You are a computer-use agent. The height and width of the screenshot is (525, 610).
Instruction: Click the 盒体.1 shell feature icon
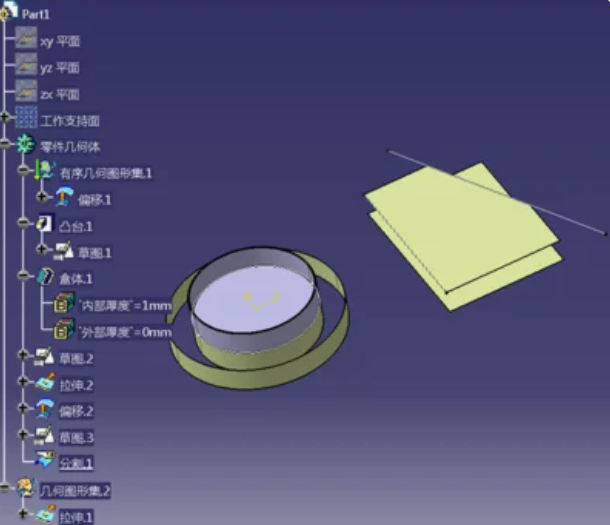[45, 277]
